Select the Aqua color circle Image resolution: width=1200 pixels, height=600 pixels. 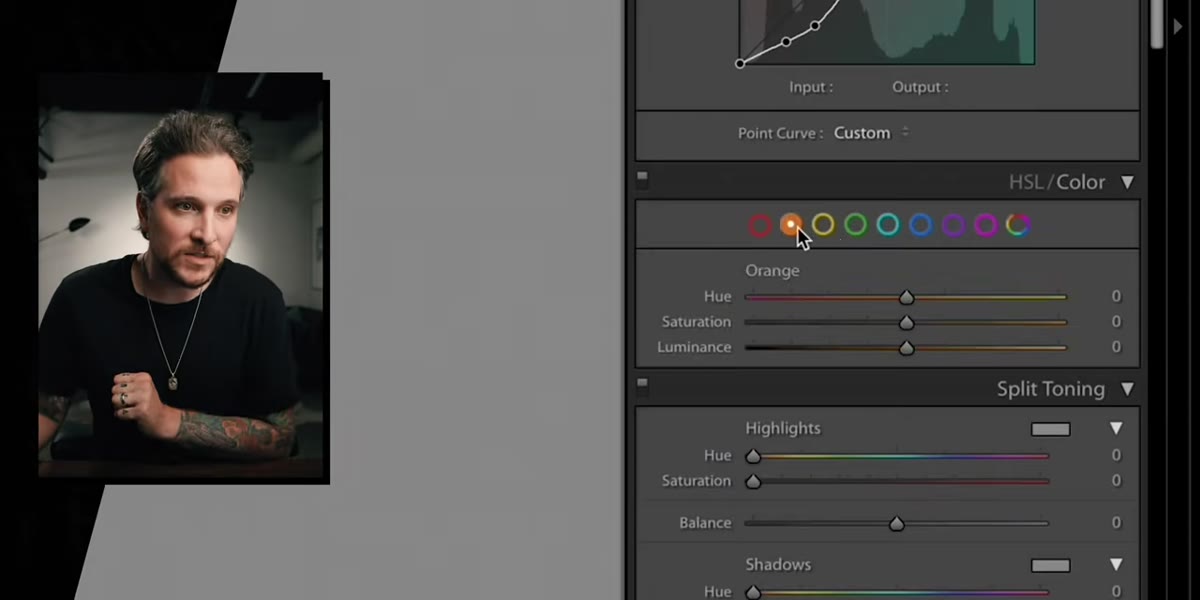point(888,225)
